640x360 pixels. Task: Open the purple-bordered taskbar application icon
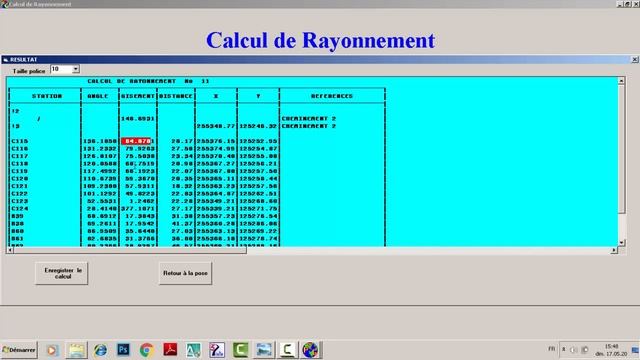(x=217, y=350)
